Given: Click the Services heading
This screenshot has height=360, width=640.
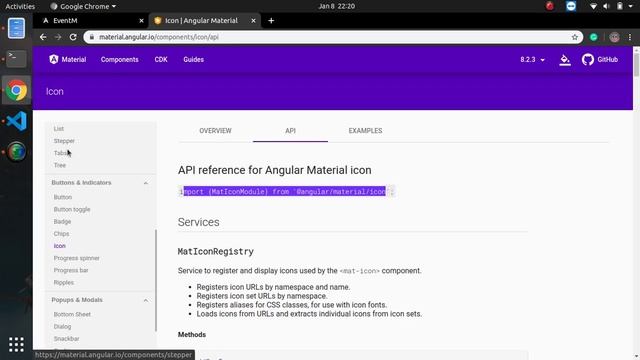Looking at the screenshot, I should [x=198, y=222].
